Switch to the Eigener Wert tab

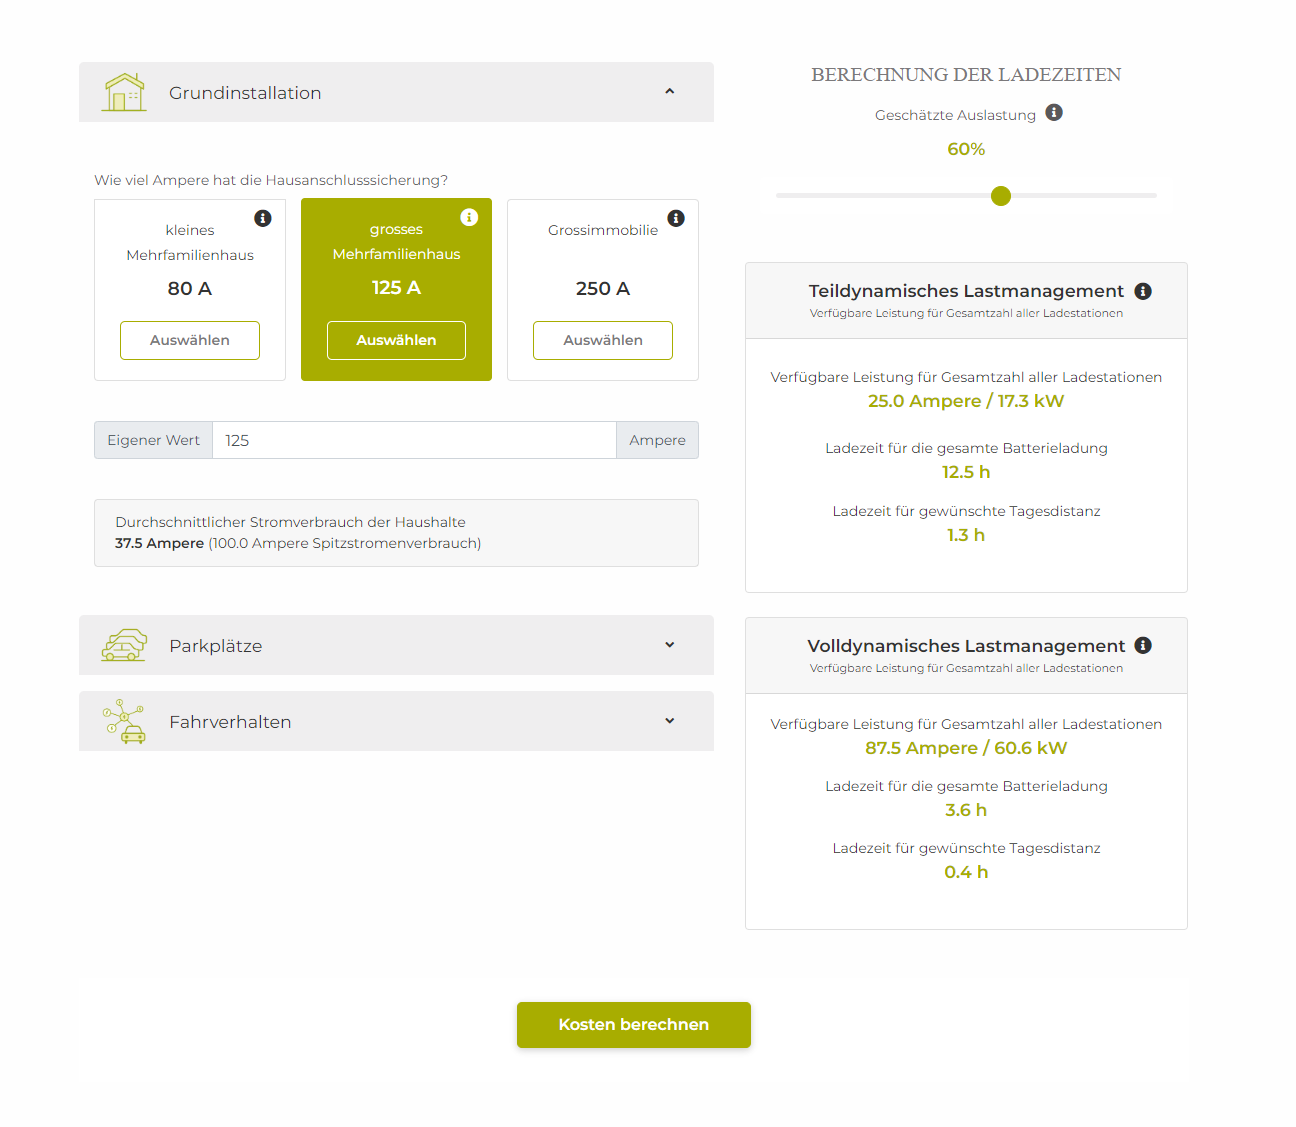[152, 440]
